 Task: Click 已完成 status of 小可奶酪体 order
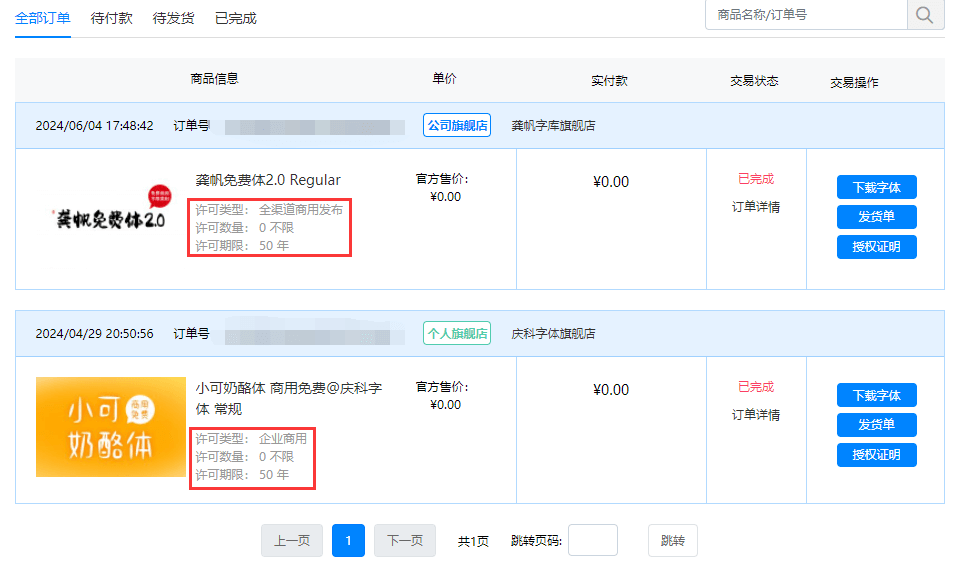coord(756,387)
